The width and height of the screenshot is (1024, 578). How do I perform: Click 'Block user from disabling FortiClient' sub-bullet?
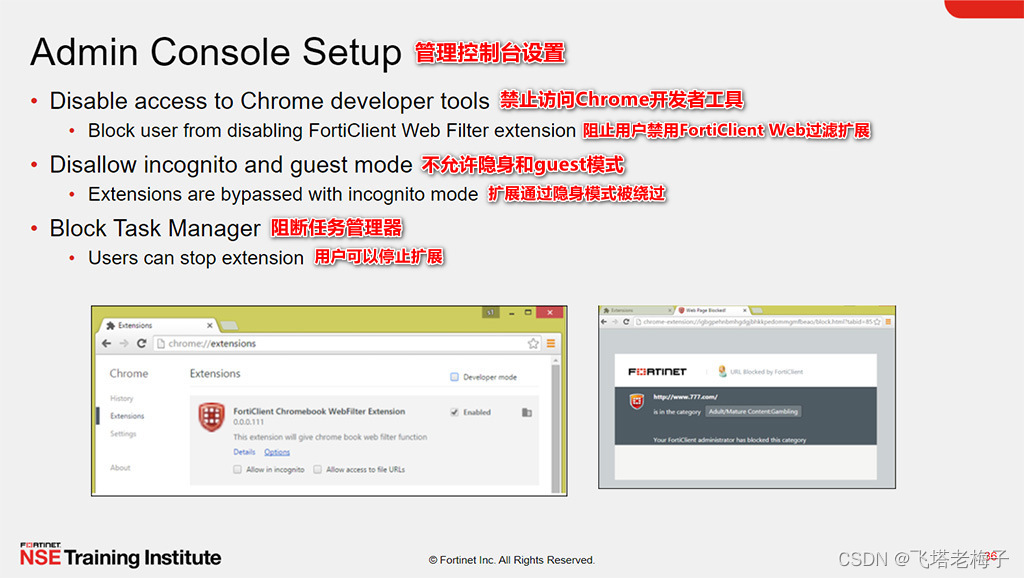(332, 131)
